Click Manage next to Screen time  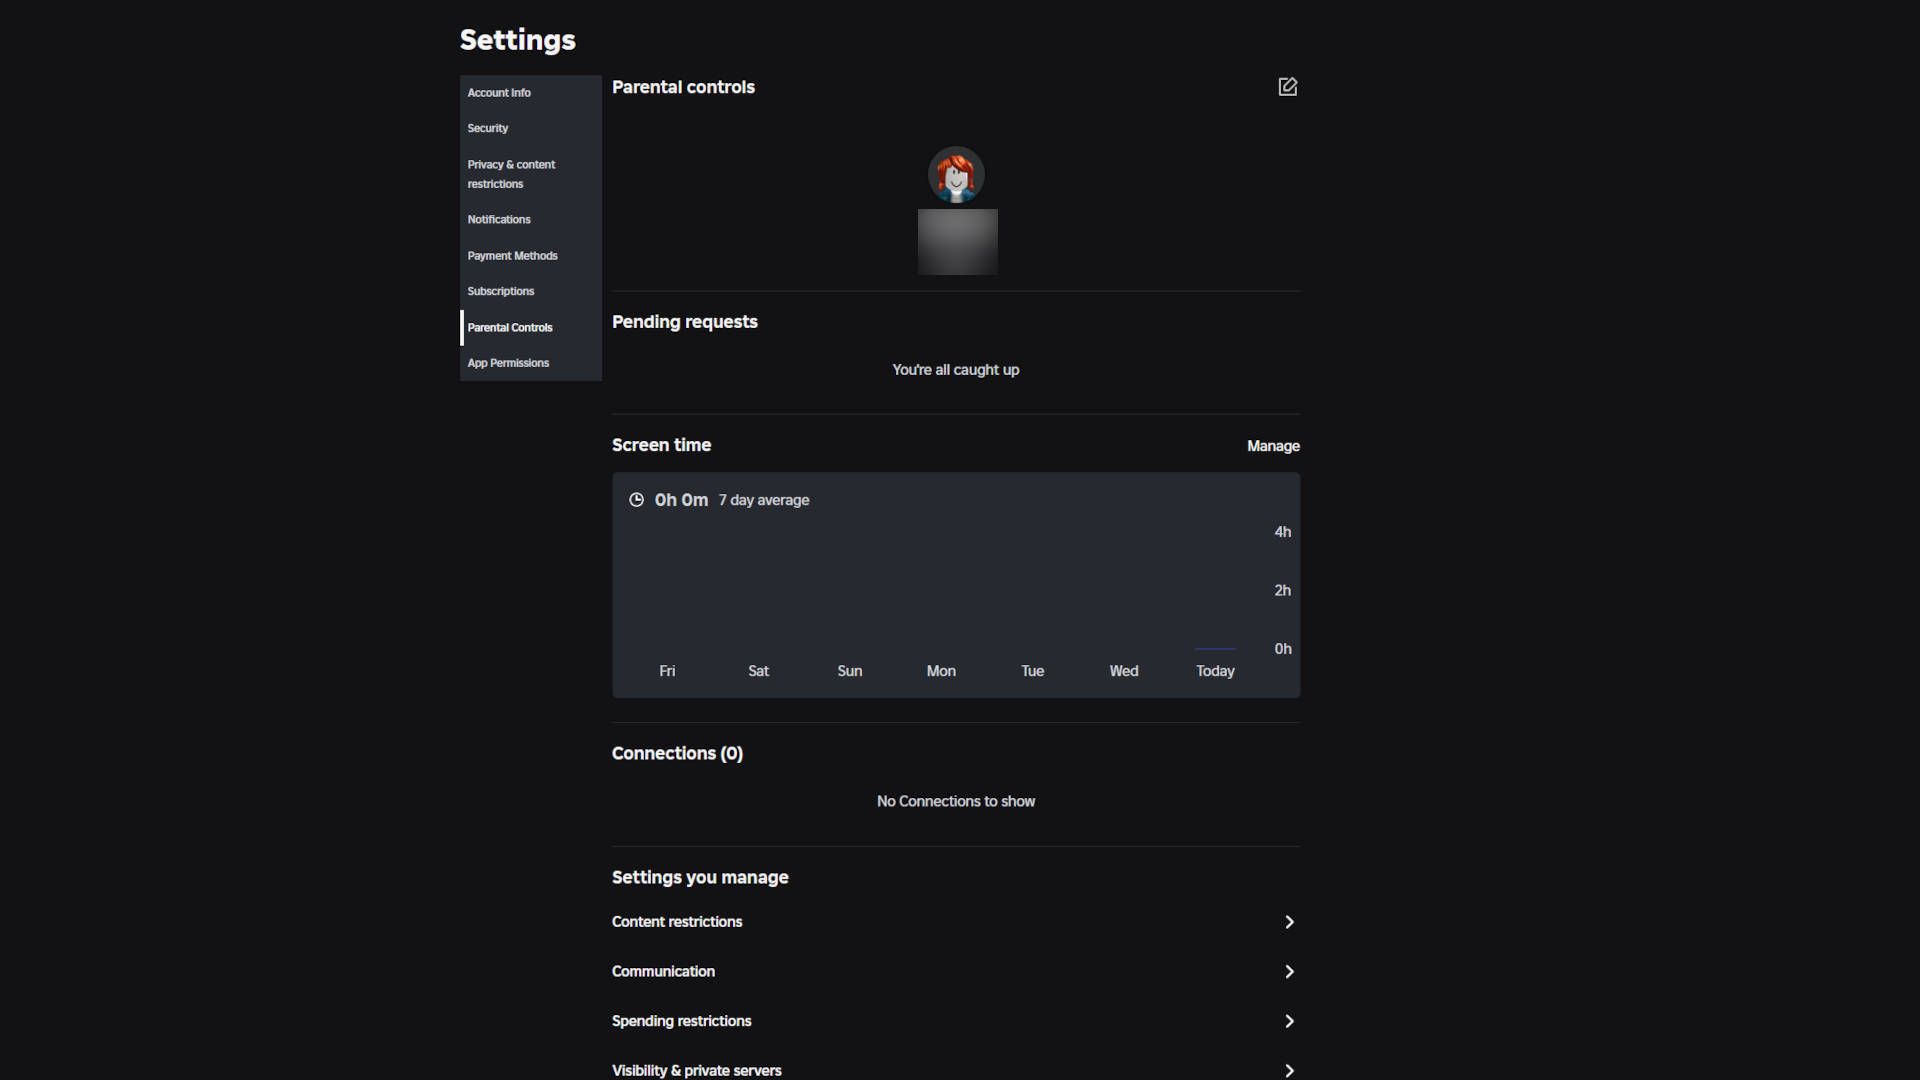pos(1273,446)
